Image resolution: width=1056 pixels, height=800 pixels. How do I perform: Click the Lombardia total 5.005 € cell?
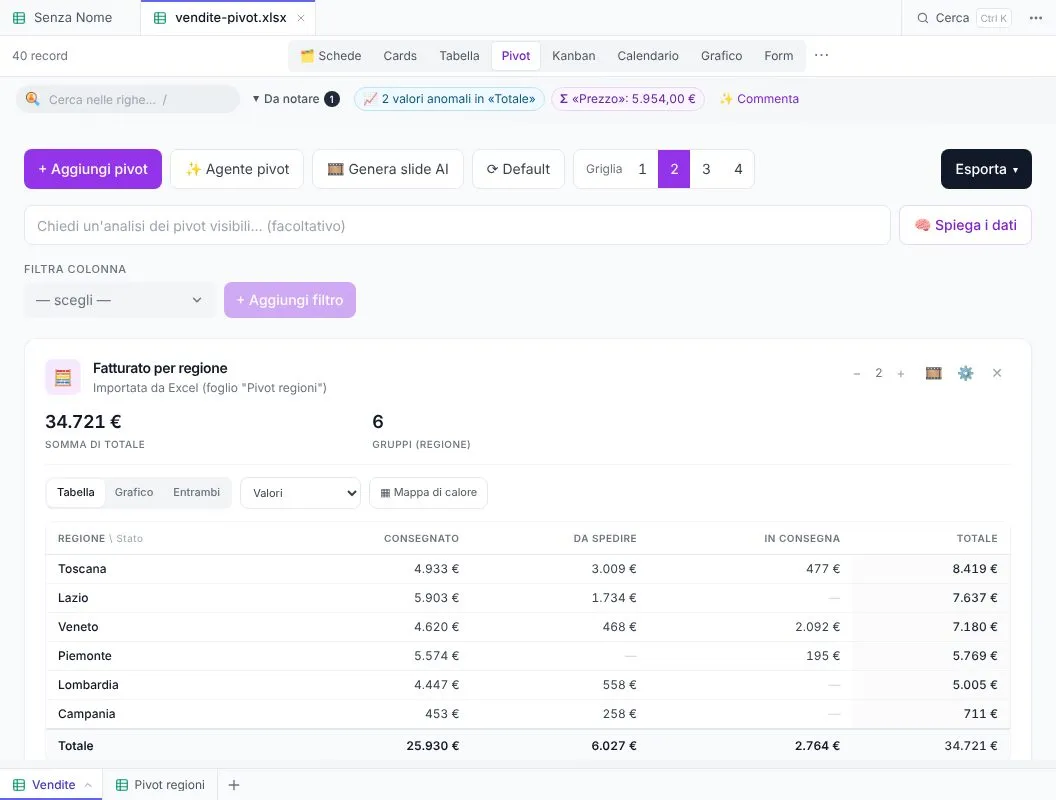click(931, 685)
